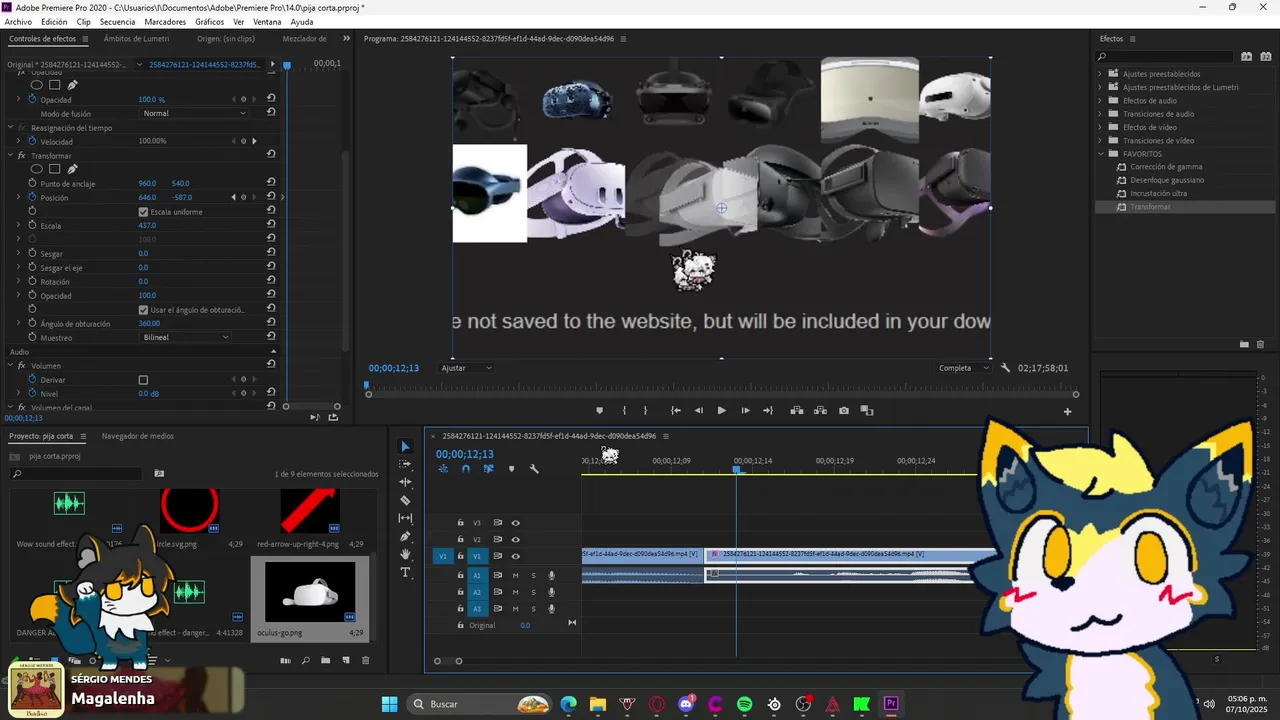Click Posición stopwatch animation toggle
The image size is (1280, 720).
(32, 197)
